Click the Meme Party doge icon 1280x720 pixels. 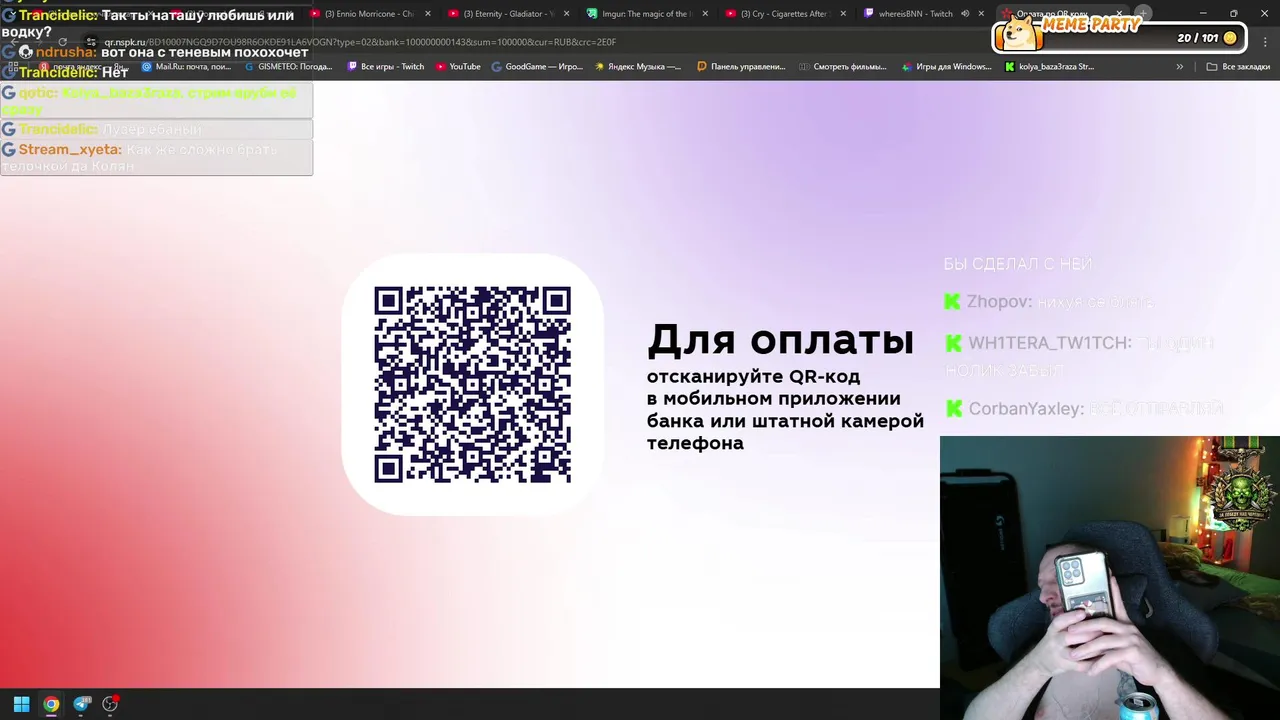[1020, 35]
